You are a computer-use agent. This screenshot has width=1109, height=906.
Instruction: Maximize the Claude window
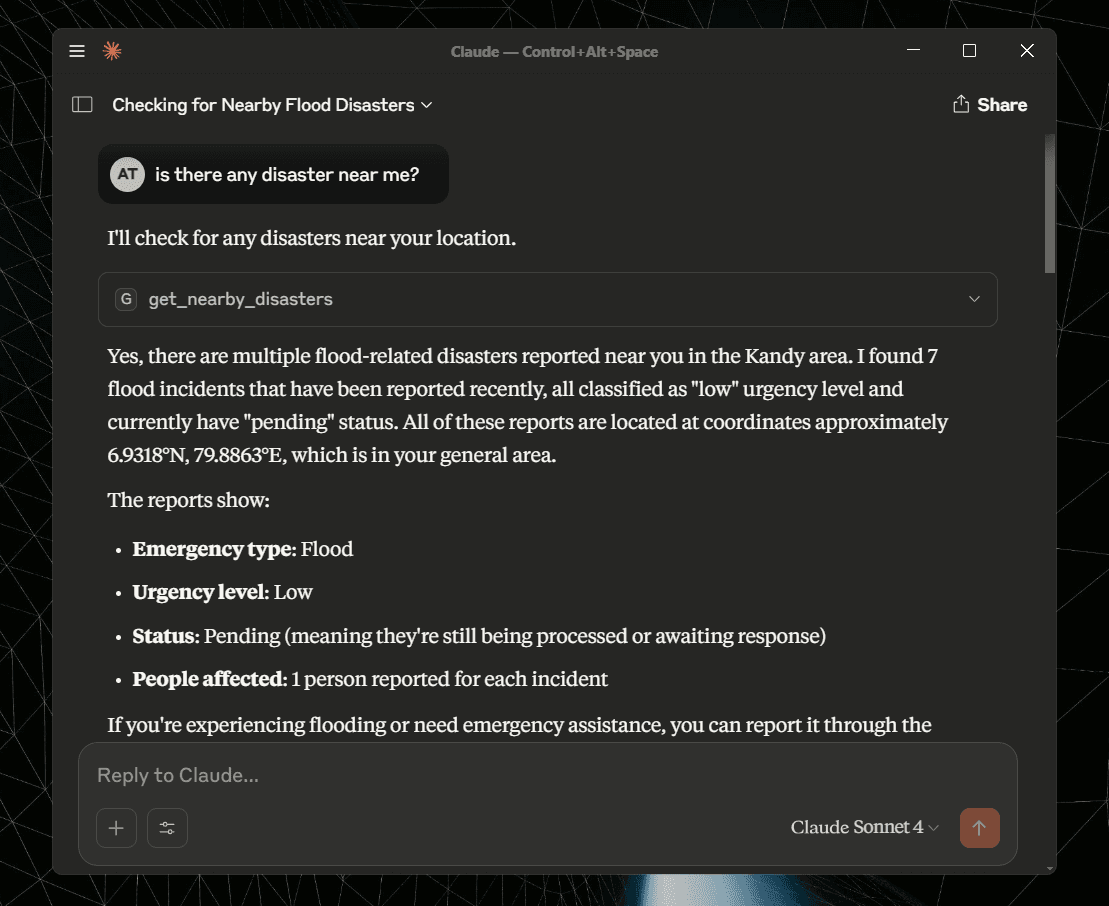click(x=970, y=50)
